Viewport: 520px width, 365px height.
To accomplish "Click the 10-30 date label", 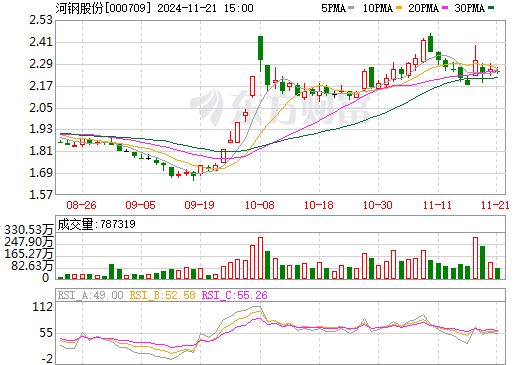I will coord(378,205).
